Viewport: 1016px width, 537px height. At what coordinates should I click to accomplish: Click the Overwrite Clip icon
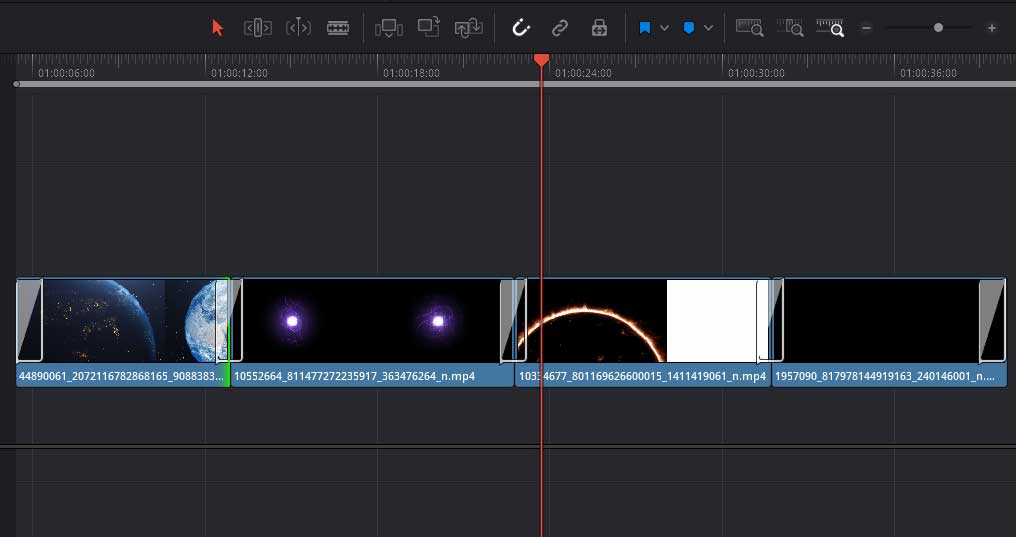pos(429,28)
